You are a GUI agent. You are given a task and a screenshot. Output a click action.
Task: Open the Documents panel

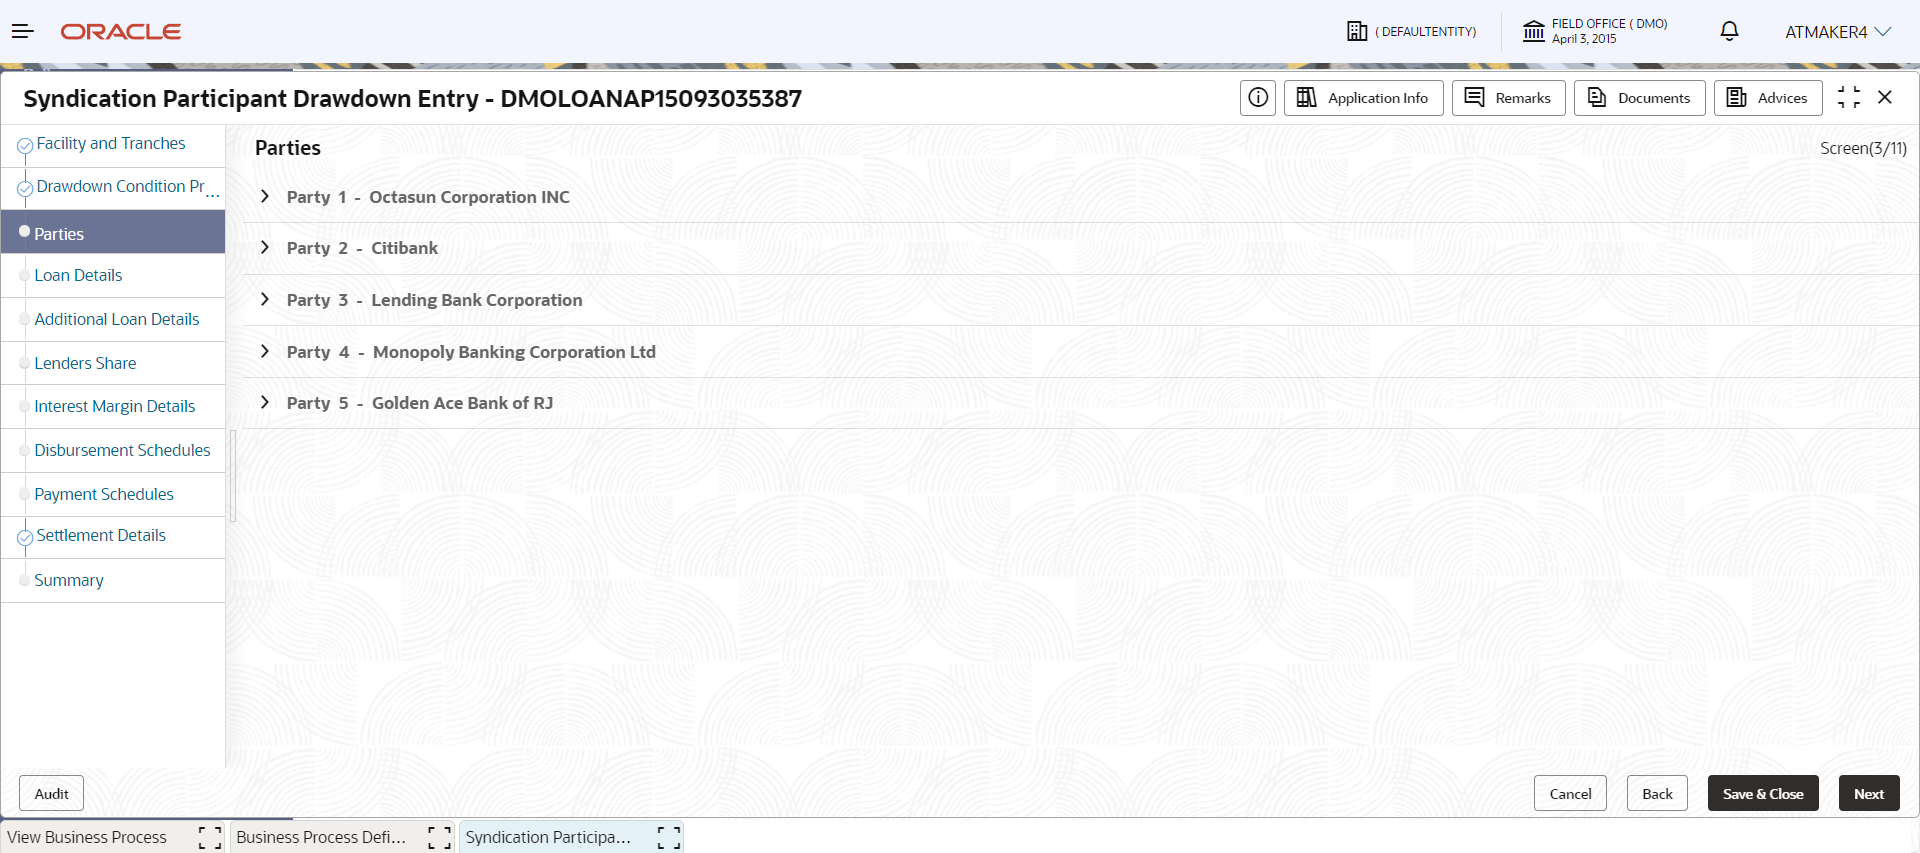pyautogui.click(x=1639, y=98)
